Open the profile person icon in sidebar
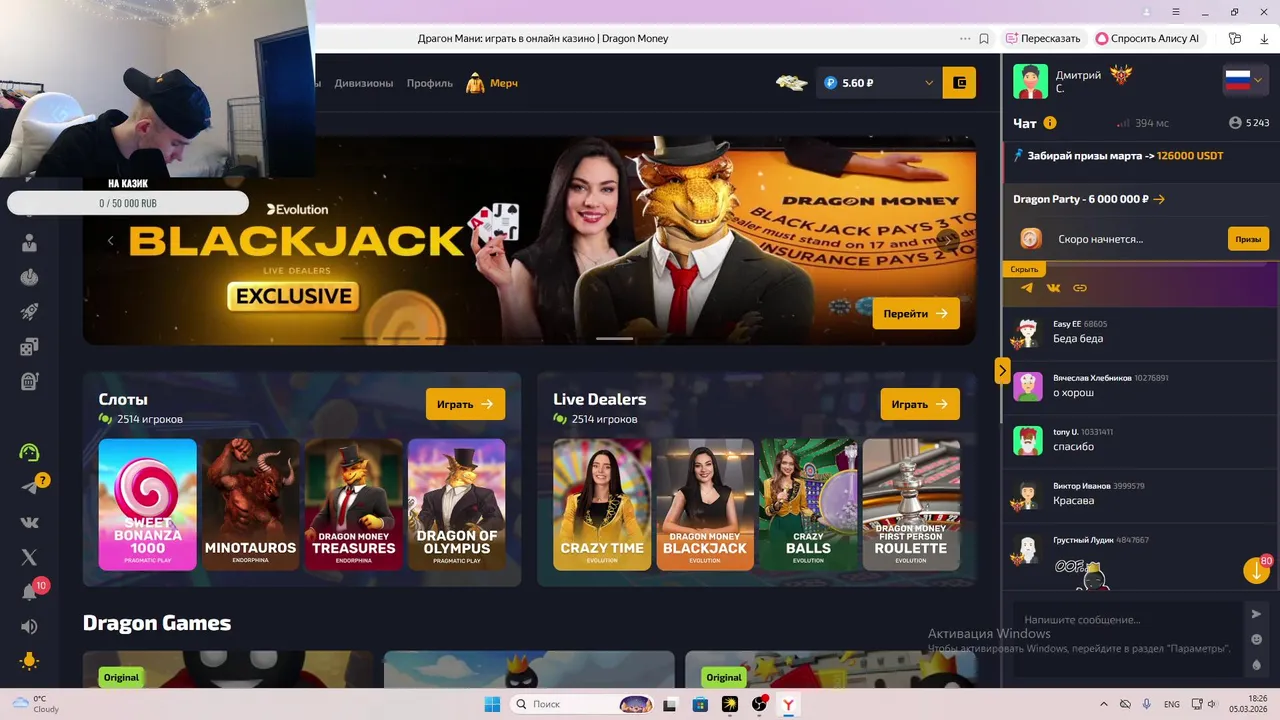This screenshot has width=1280, height=720. pyautogui.click(x=29, y=243)
